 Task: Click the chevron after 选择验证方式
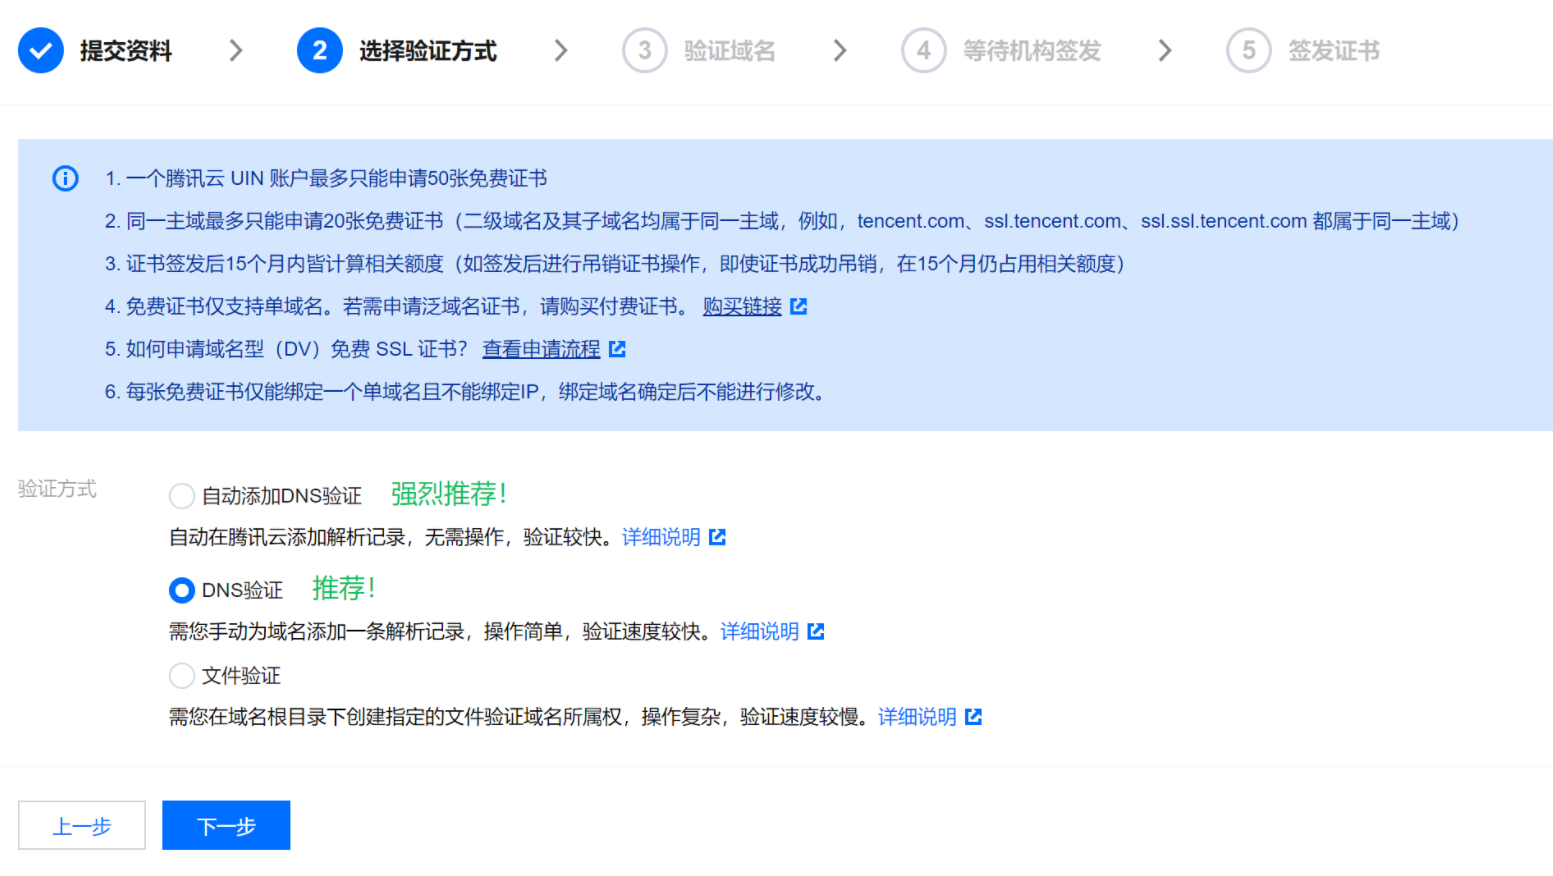pyautogui.click(x=560, y=50)
